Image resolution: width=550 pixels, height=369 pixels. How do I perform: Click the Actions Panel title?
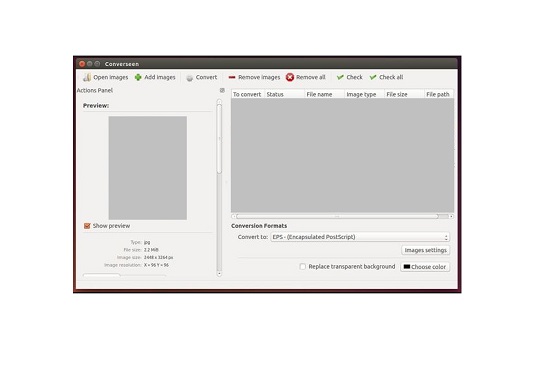click(95, 90)
